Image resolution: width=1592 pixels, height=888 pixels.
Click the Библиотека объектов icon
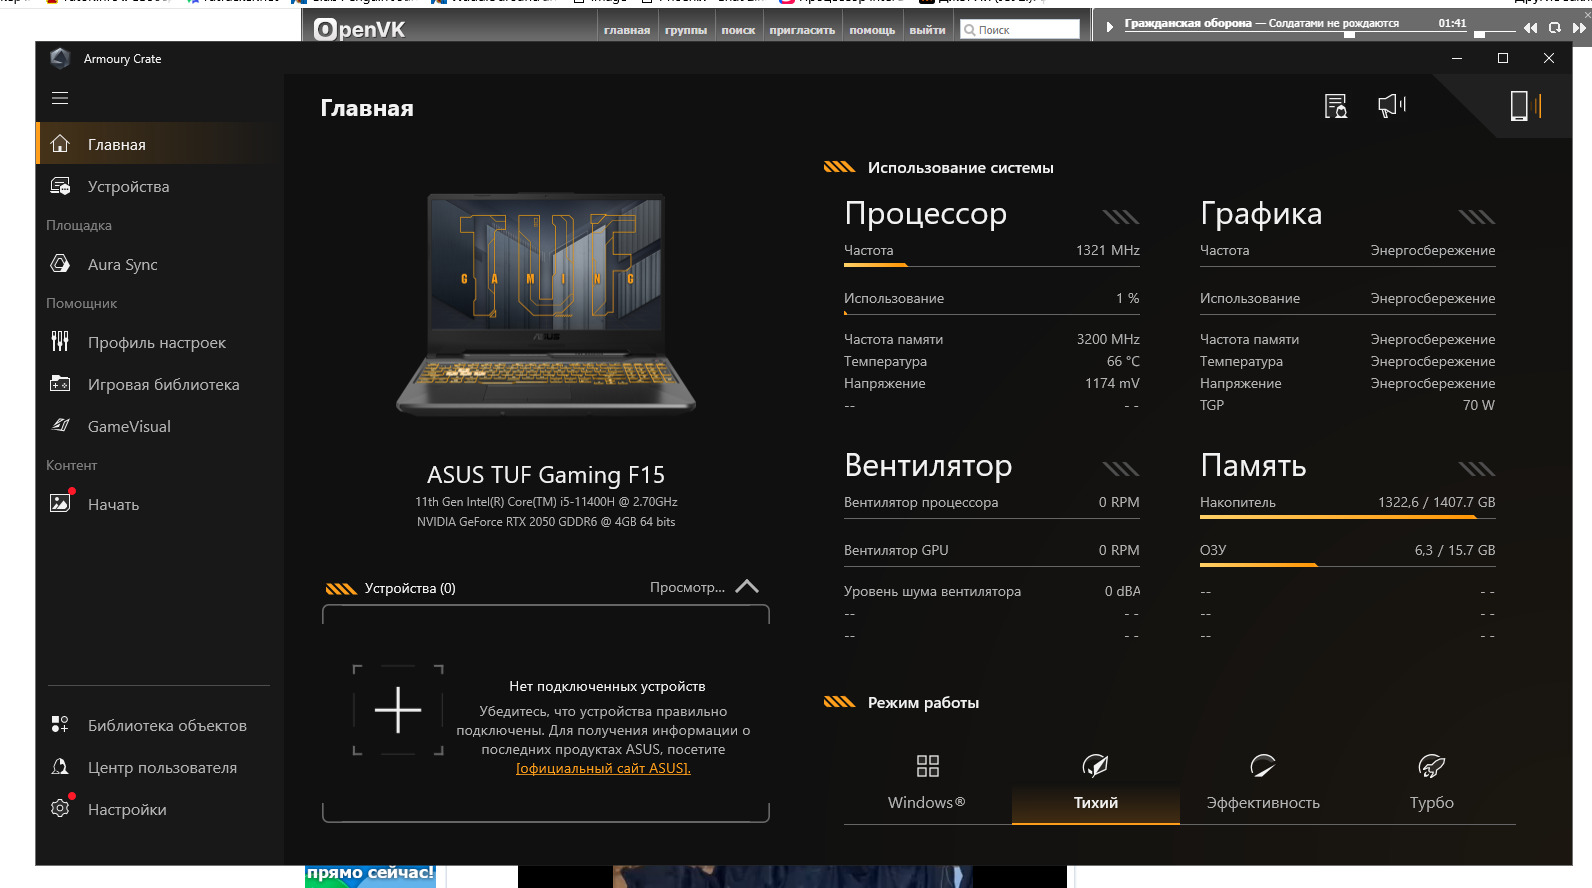coord(60,725)
